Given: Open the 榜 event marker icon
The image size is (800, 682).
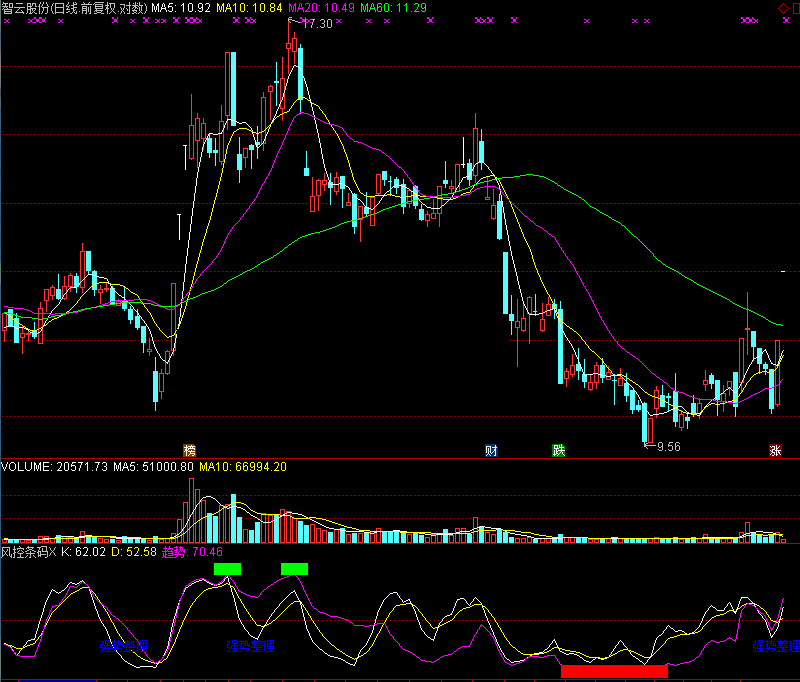Looking at the screenshot, I should (189, 450).
